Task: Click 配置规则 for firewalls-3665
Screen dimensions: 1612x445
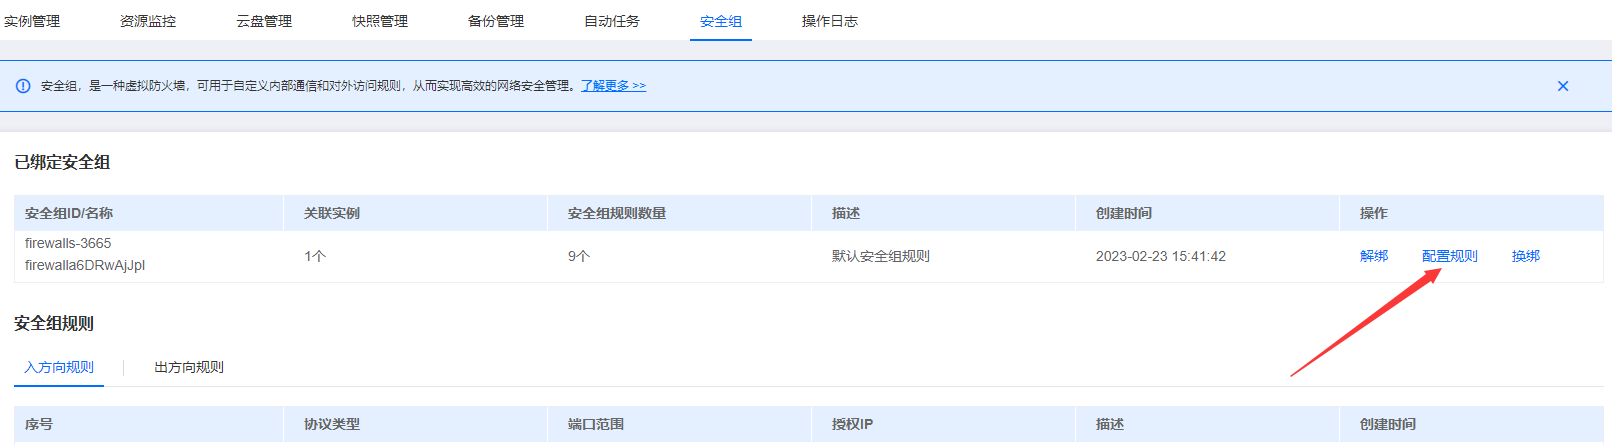Action: coord(1450,256)
